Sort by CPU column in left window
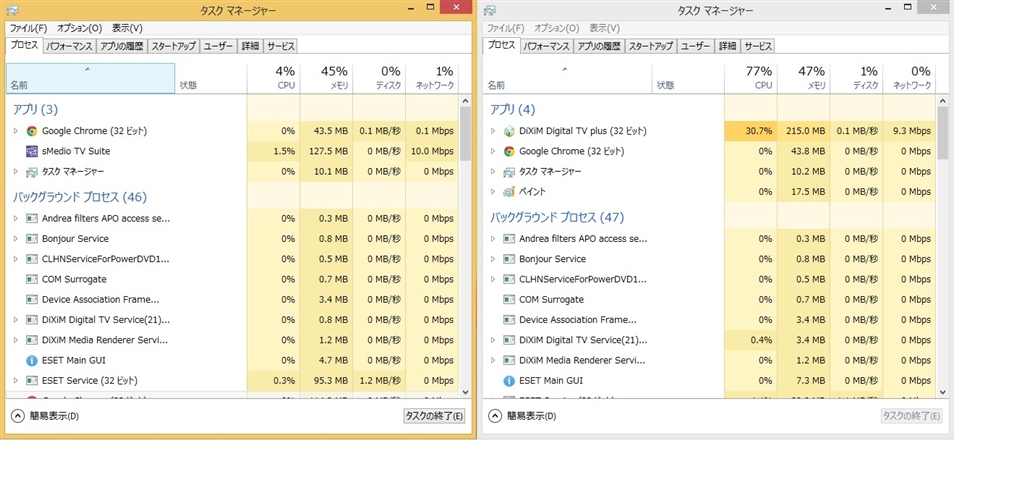 (274, 78)
